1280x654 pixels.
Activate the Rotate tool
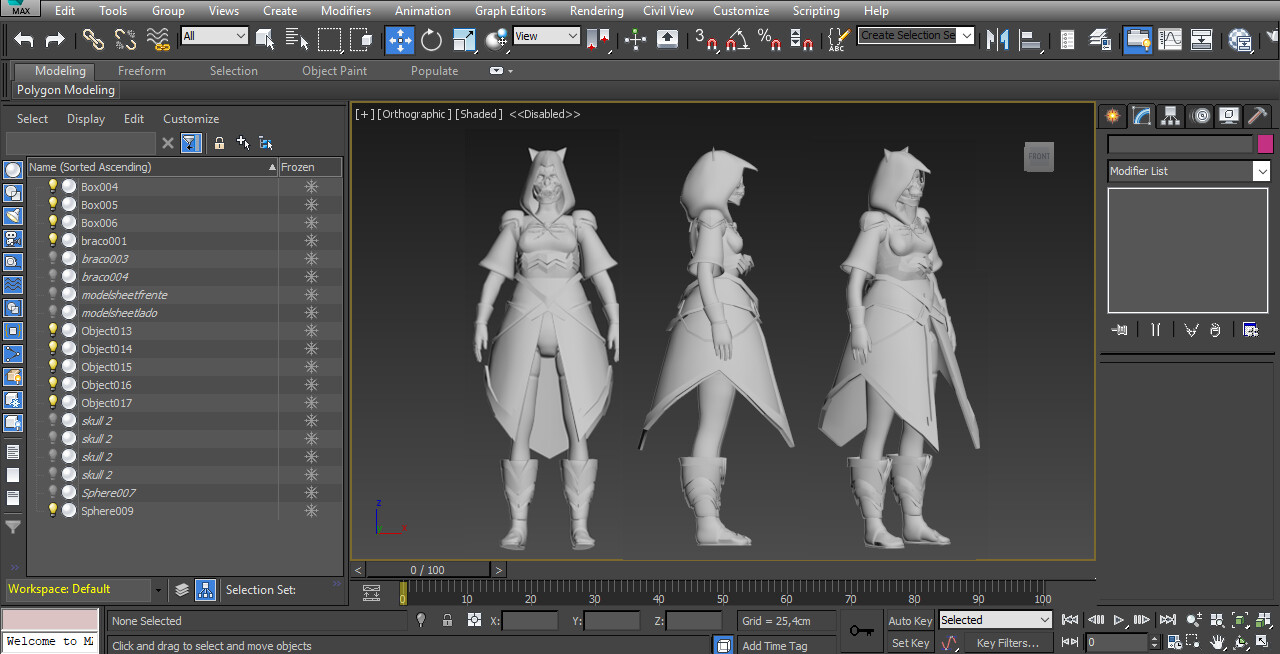430,40
